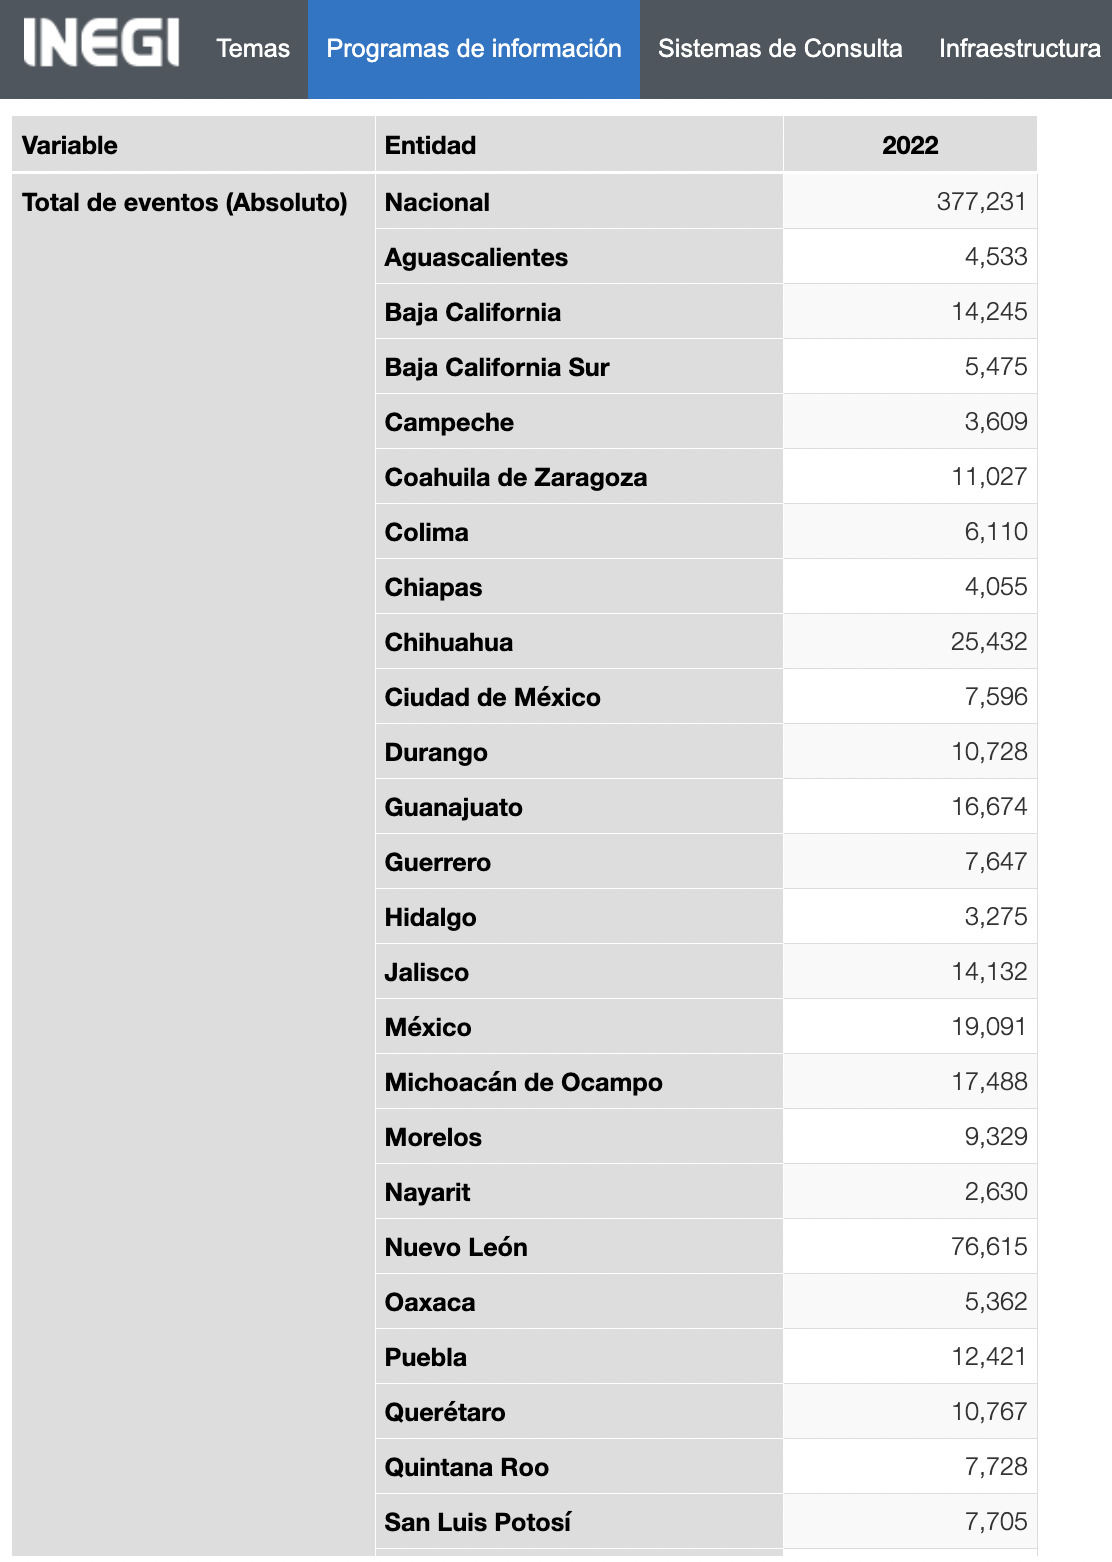Select the Baja California Sur cell
The height and width of the screenshot is (1562, 1112).
497,367
